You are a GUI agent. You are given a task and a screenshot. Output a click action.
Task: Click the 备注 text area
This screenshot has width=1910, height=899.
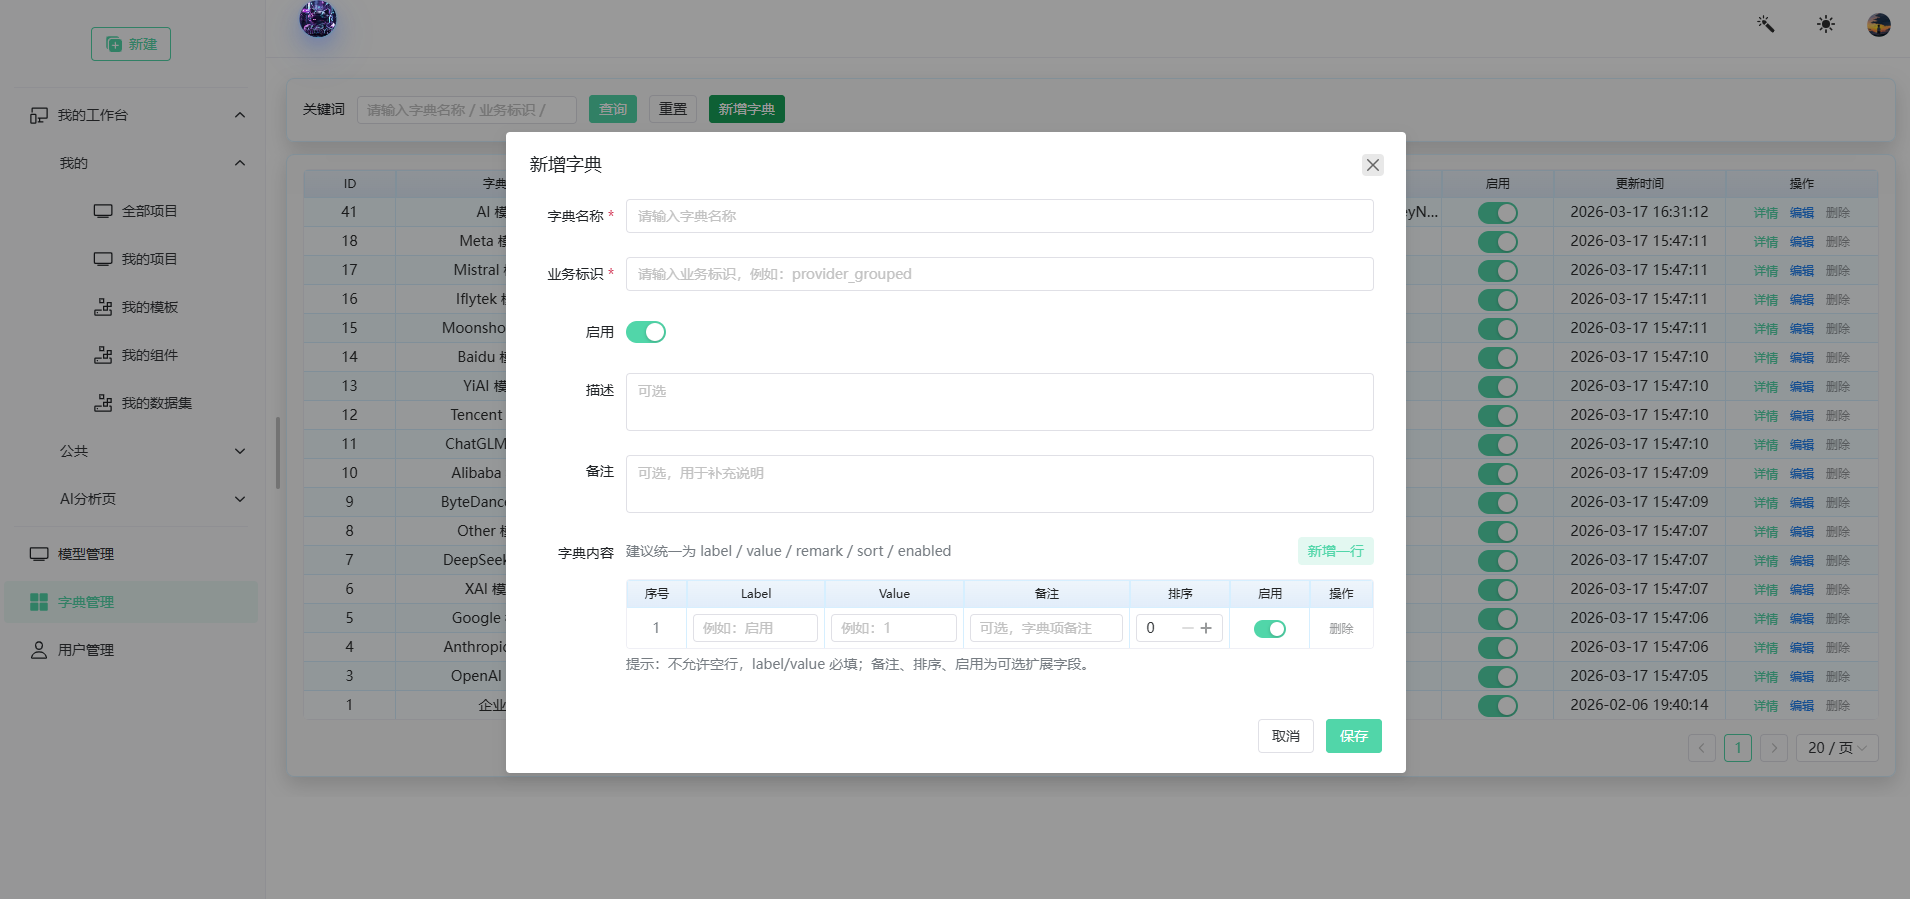(x=1000, y=484)
